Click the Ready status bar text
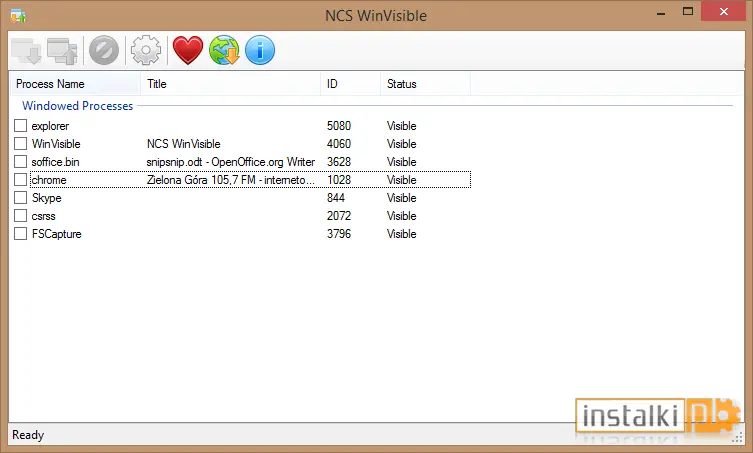This screenshot has height=453, width=753. 28,435
